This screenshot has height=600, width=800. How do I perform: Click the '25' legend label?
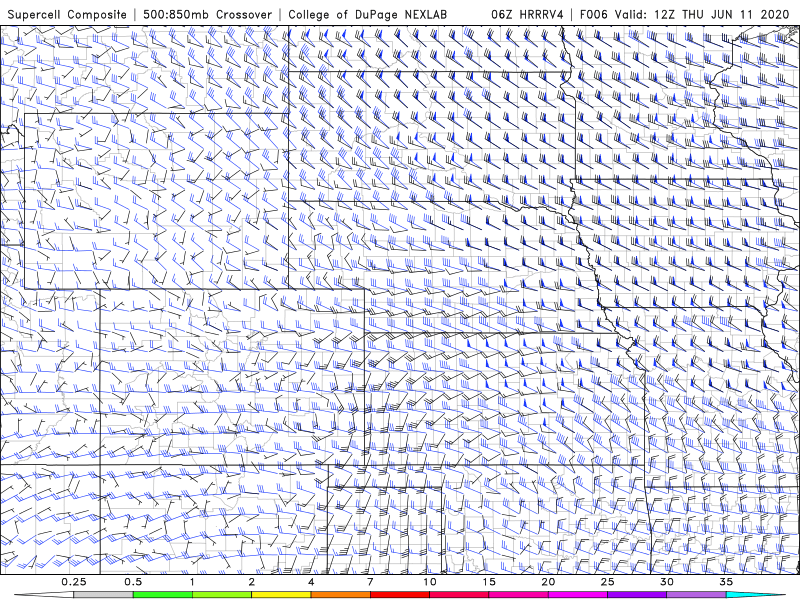pyautogui.click(x=607, y=582)
